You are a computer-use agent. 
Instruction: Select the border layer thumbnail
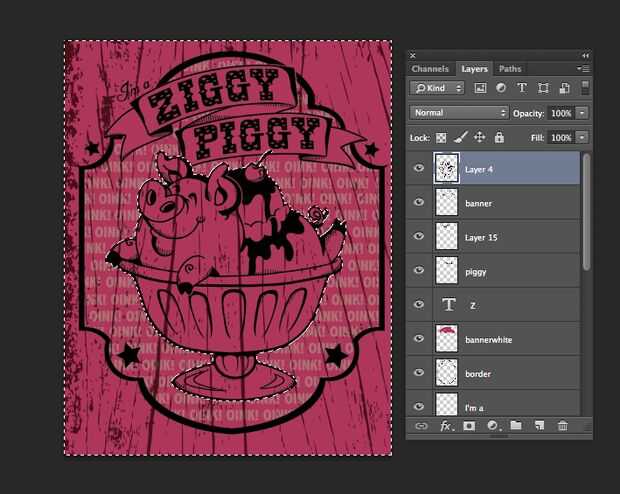(x=446, y=373)
